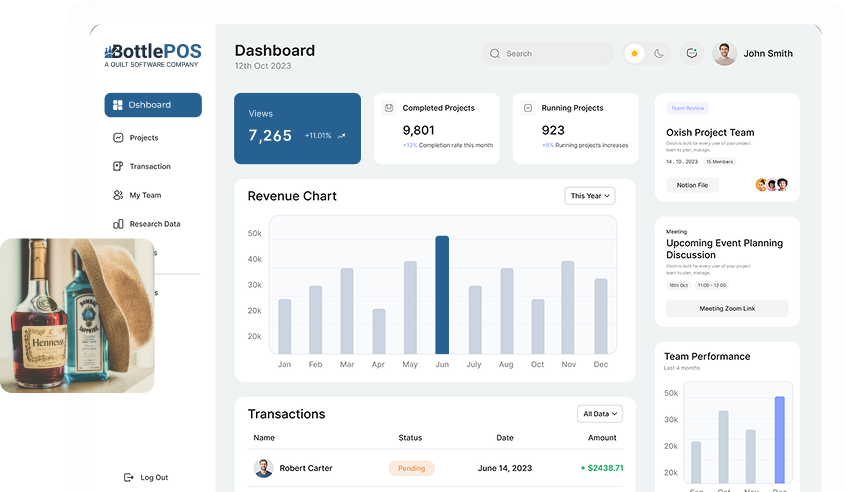The image size is (846, 492).
Task: Click the Research Data chart icon
Action: (x=118, y=224)
